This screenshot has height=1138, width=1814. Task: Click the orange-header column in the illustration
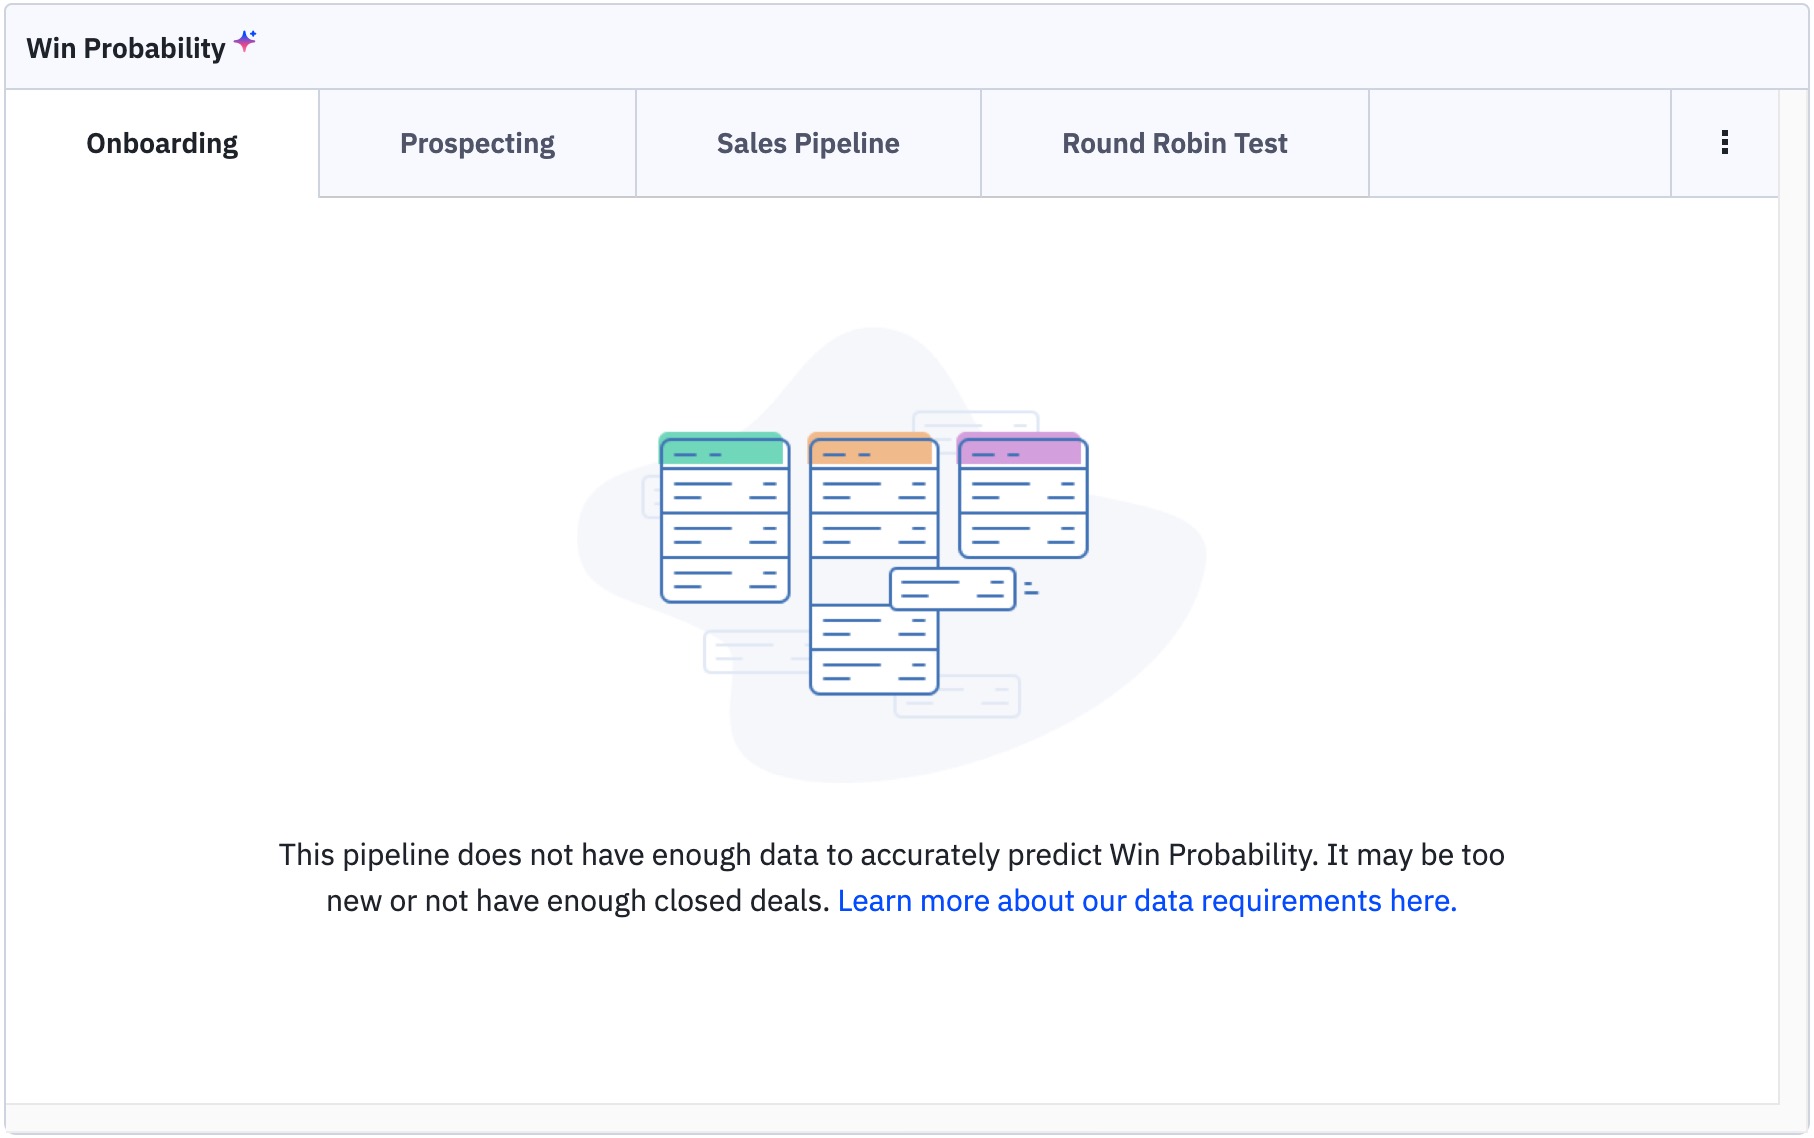click(x=873, y=564)
